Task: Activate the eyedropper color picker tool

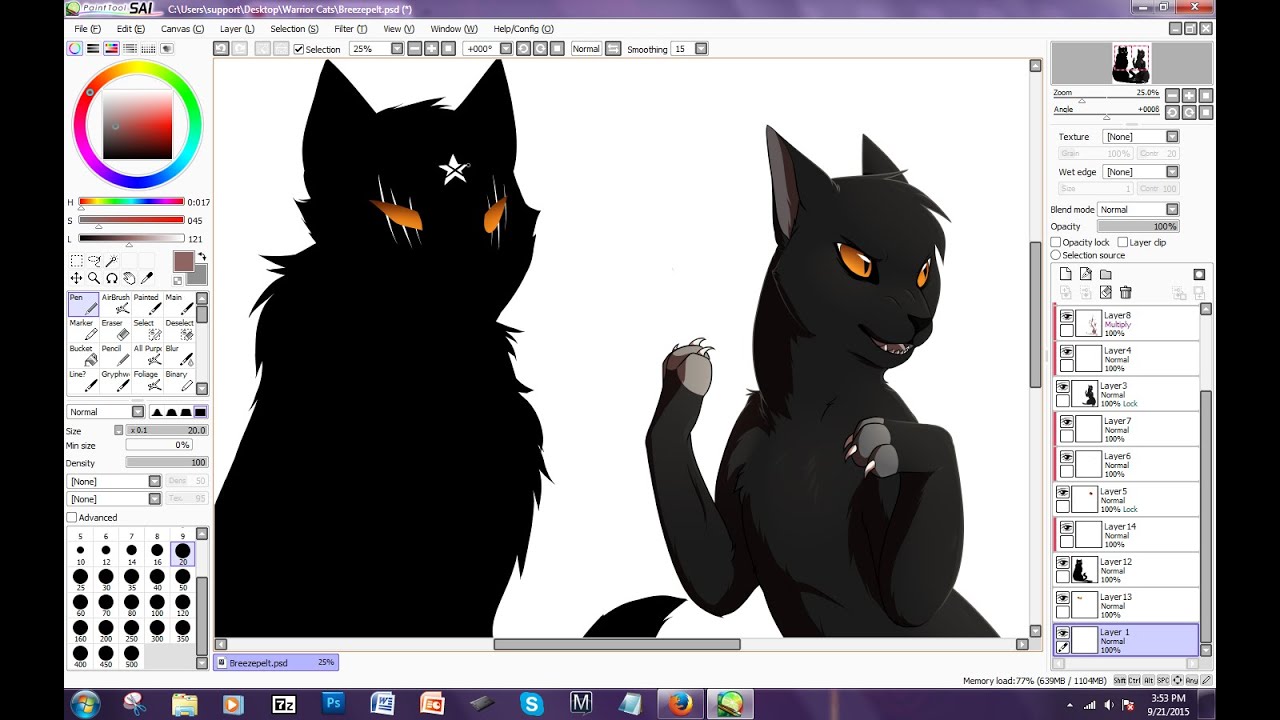Action: [x=147, y=278]
